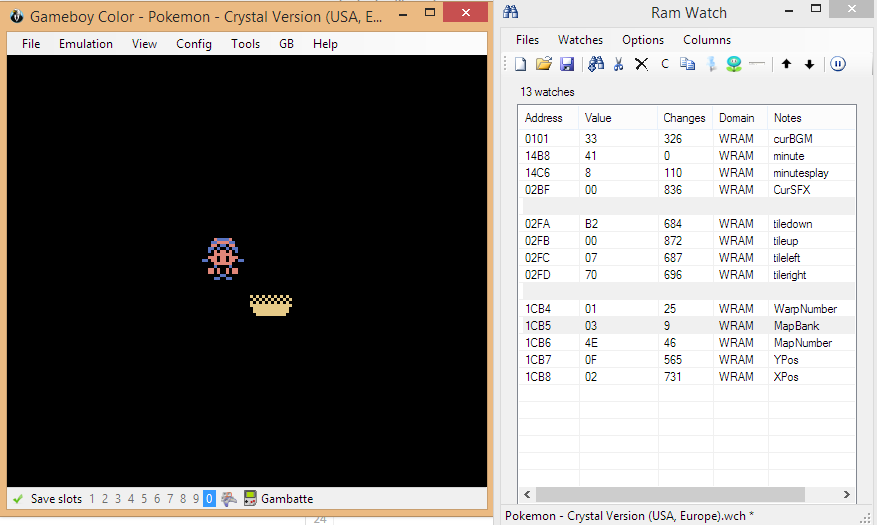Screen dimensions: 877x525
Task: Expand the Options menu in Ram Watch
Action: coord(643,40)
